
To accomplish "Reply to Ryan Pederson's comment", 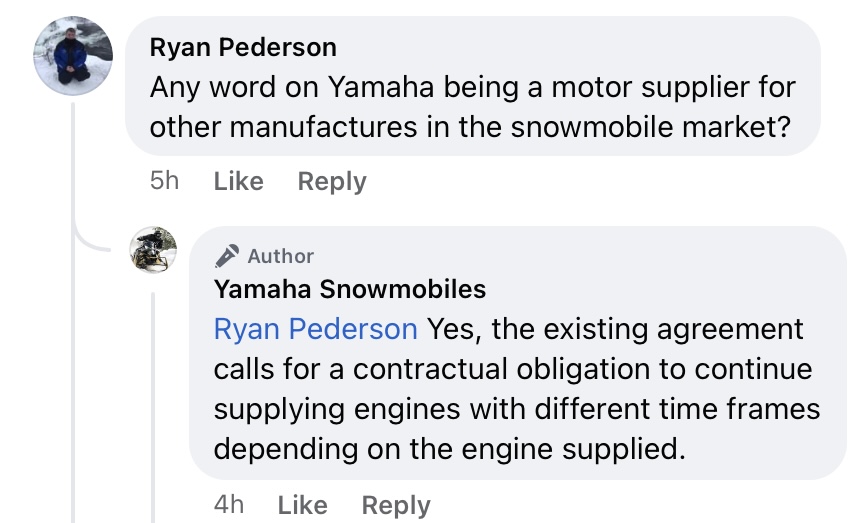I will pos(332,182).
